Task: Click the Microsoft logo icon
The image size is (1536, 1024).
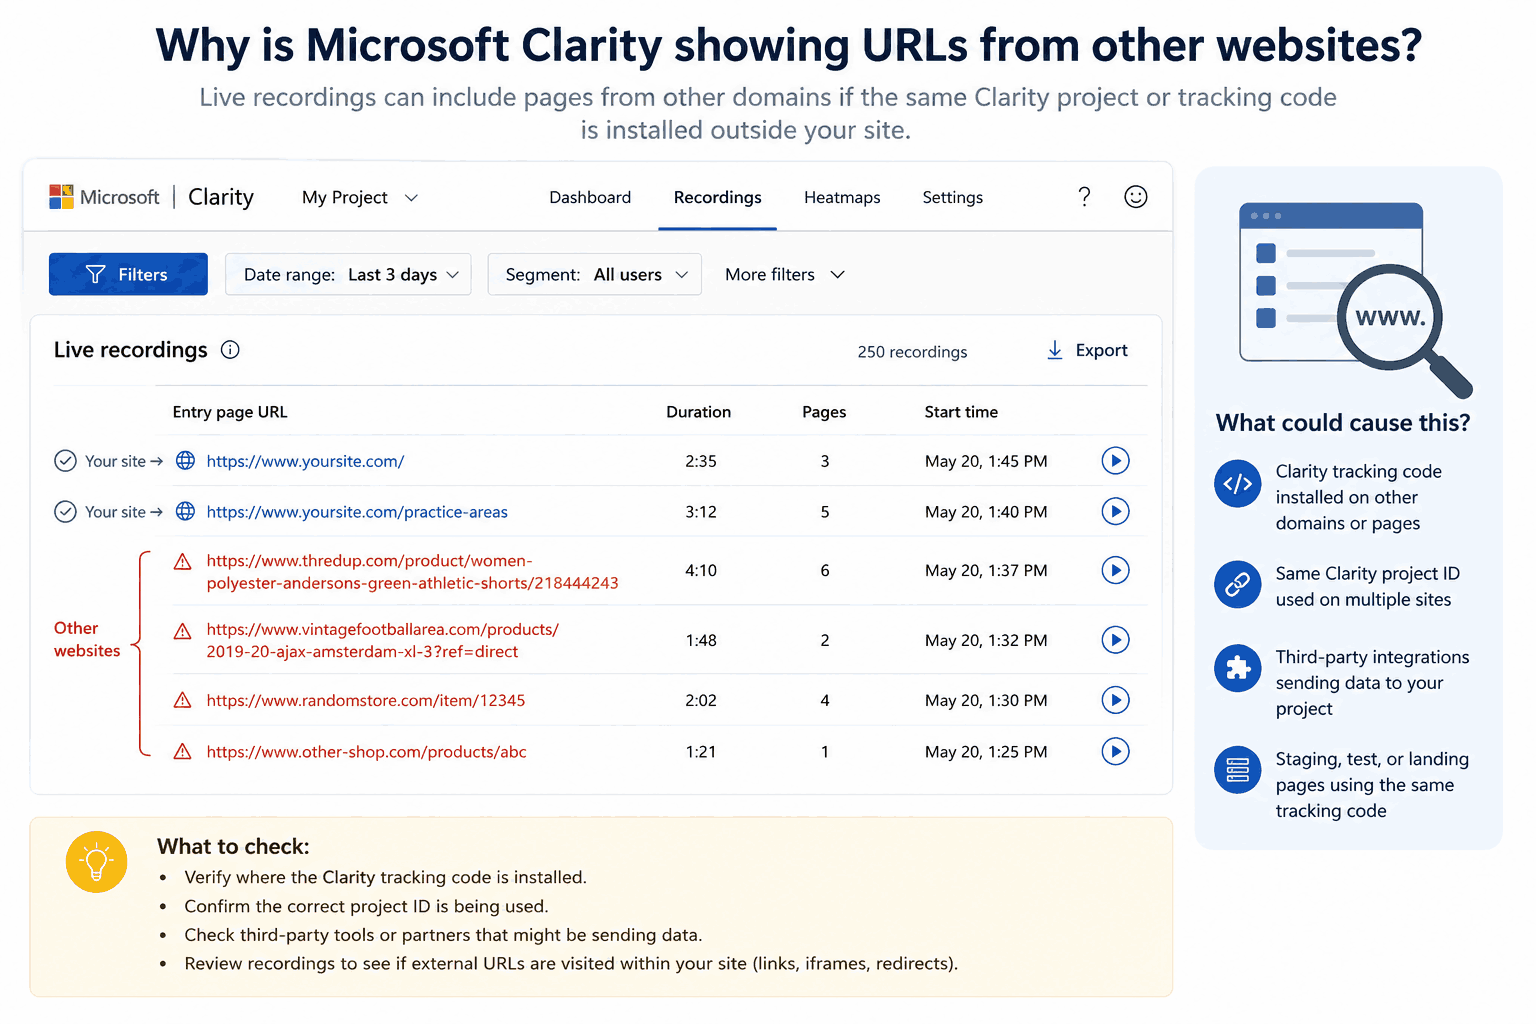Action: (x=61, y=197)
